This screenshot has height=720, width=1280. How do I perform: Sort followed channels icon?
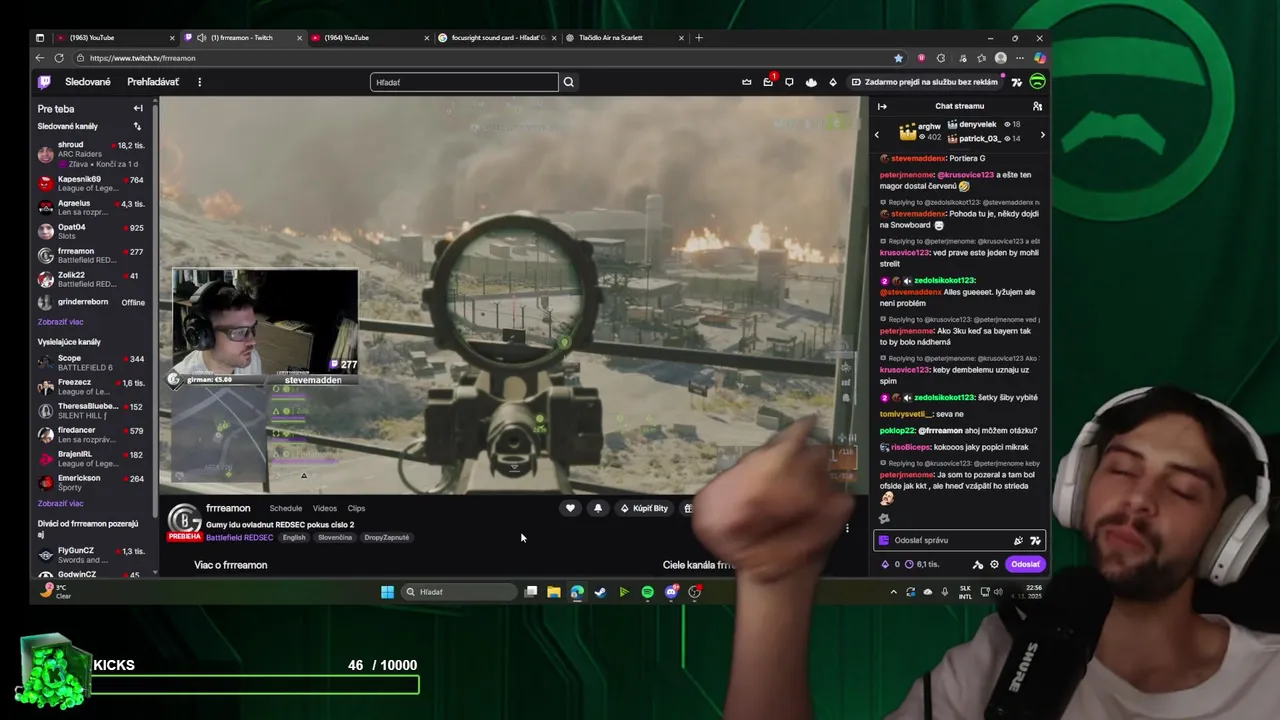tap(137, 127)
